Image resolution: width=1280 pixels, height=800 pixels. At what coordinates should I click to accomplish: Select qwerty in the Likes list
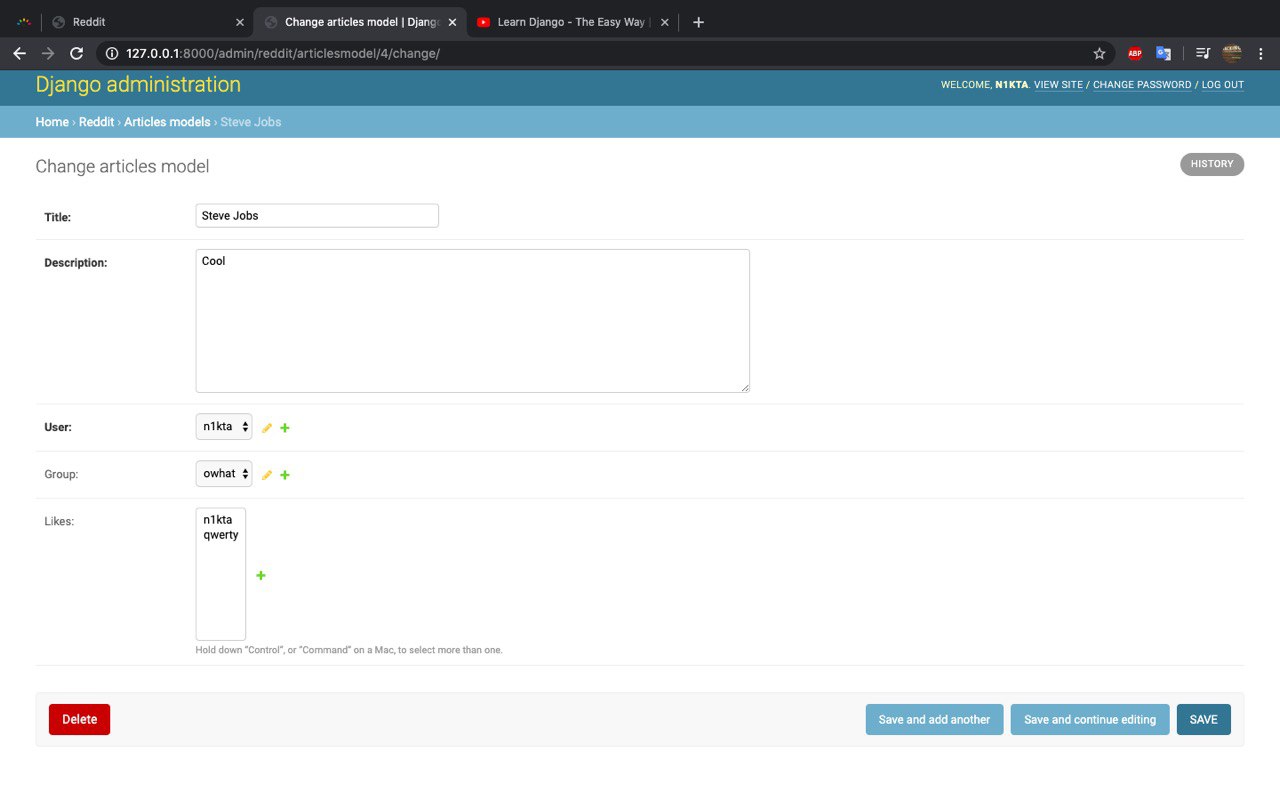[x=220, y=535]
